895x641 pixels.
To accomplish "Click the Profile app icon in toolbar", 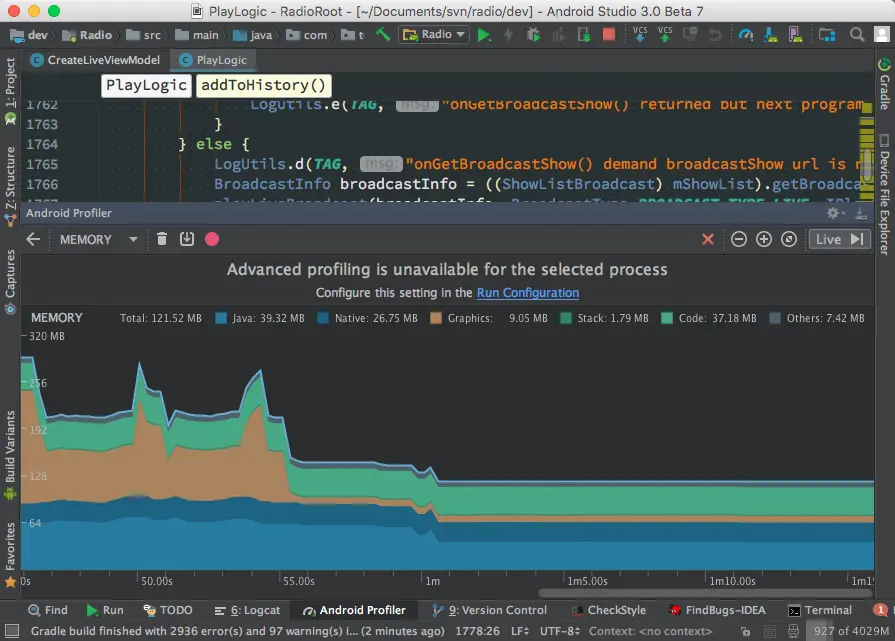I will (x=559, y=35).
